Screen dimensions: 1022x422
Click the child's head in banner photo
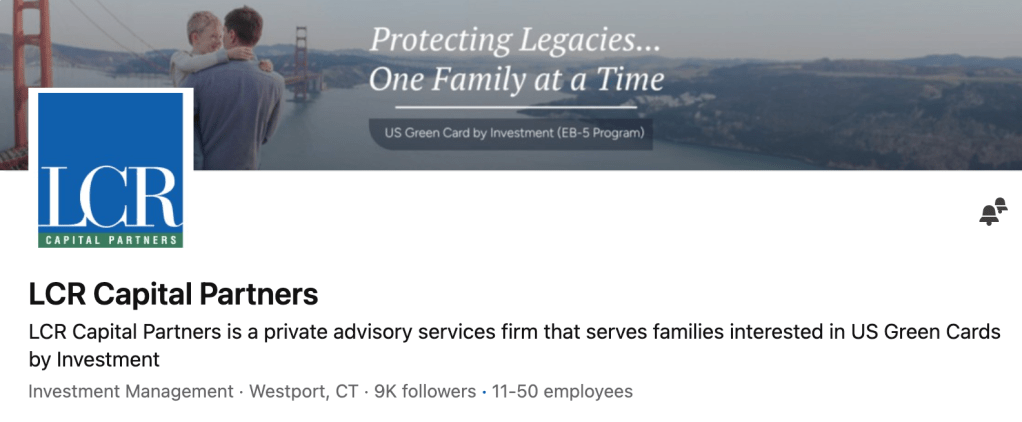pos(201,27)
